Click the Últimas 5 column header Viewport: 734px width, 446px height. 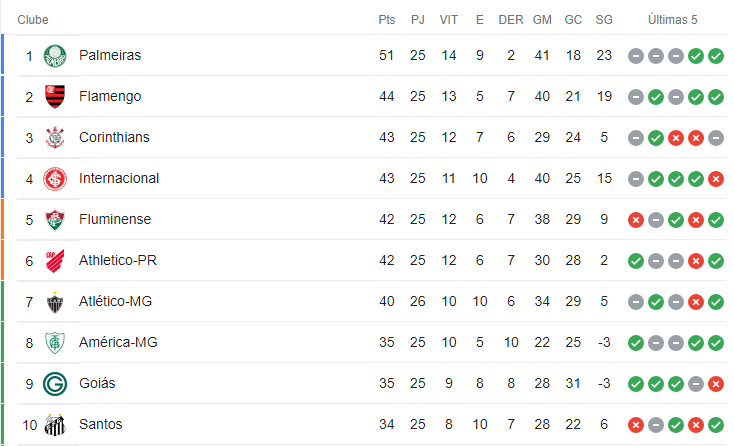tap(673, 20)
